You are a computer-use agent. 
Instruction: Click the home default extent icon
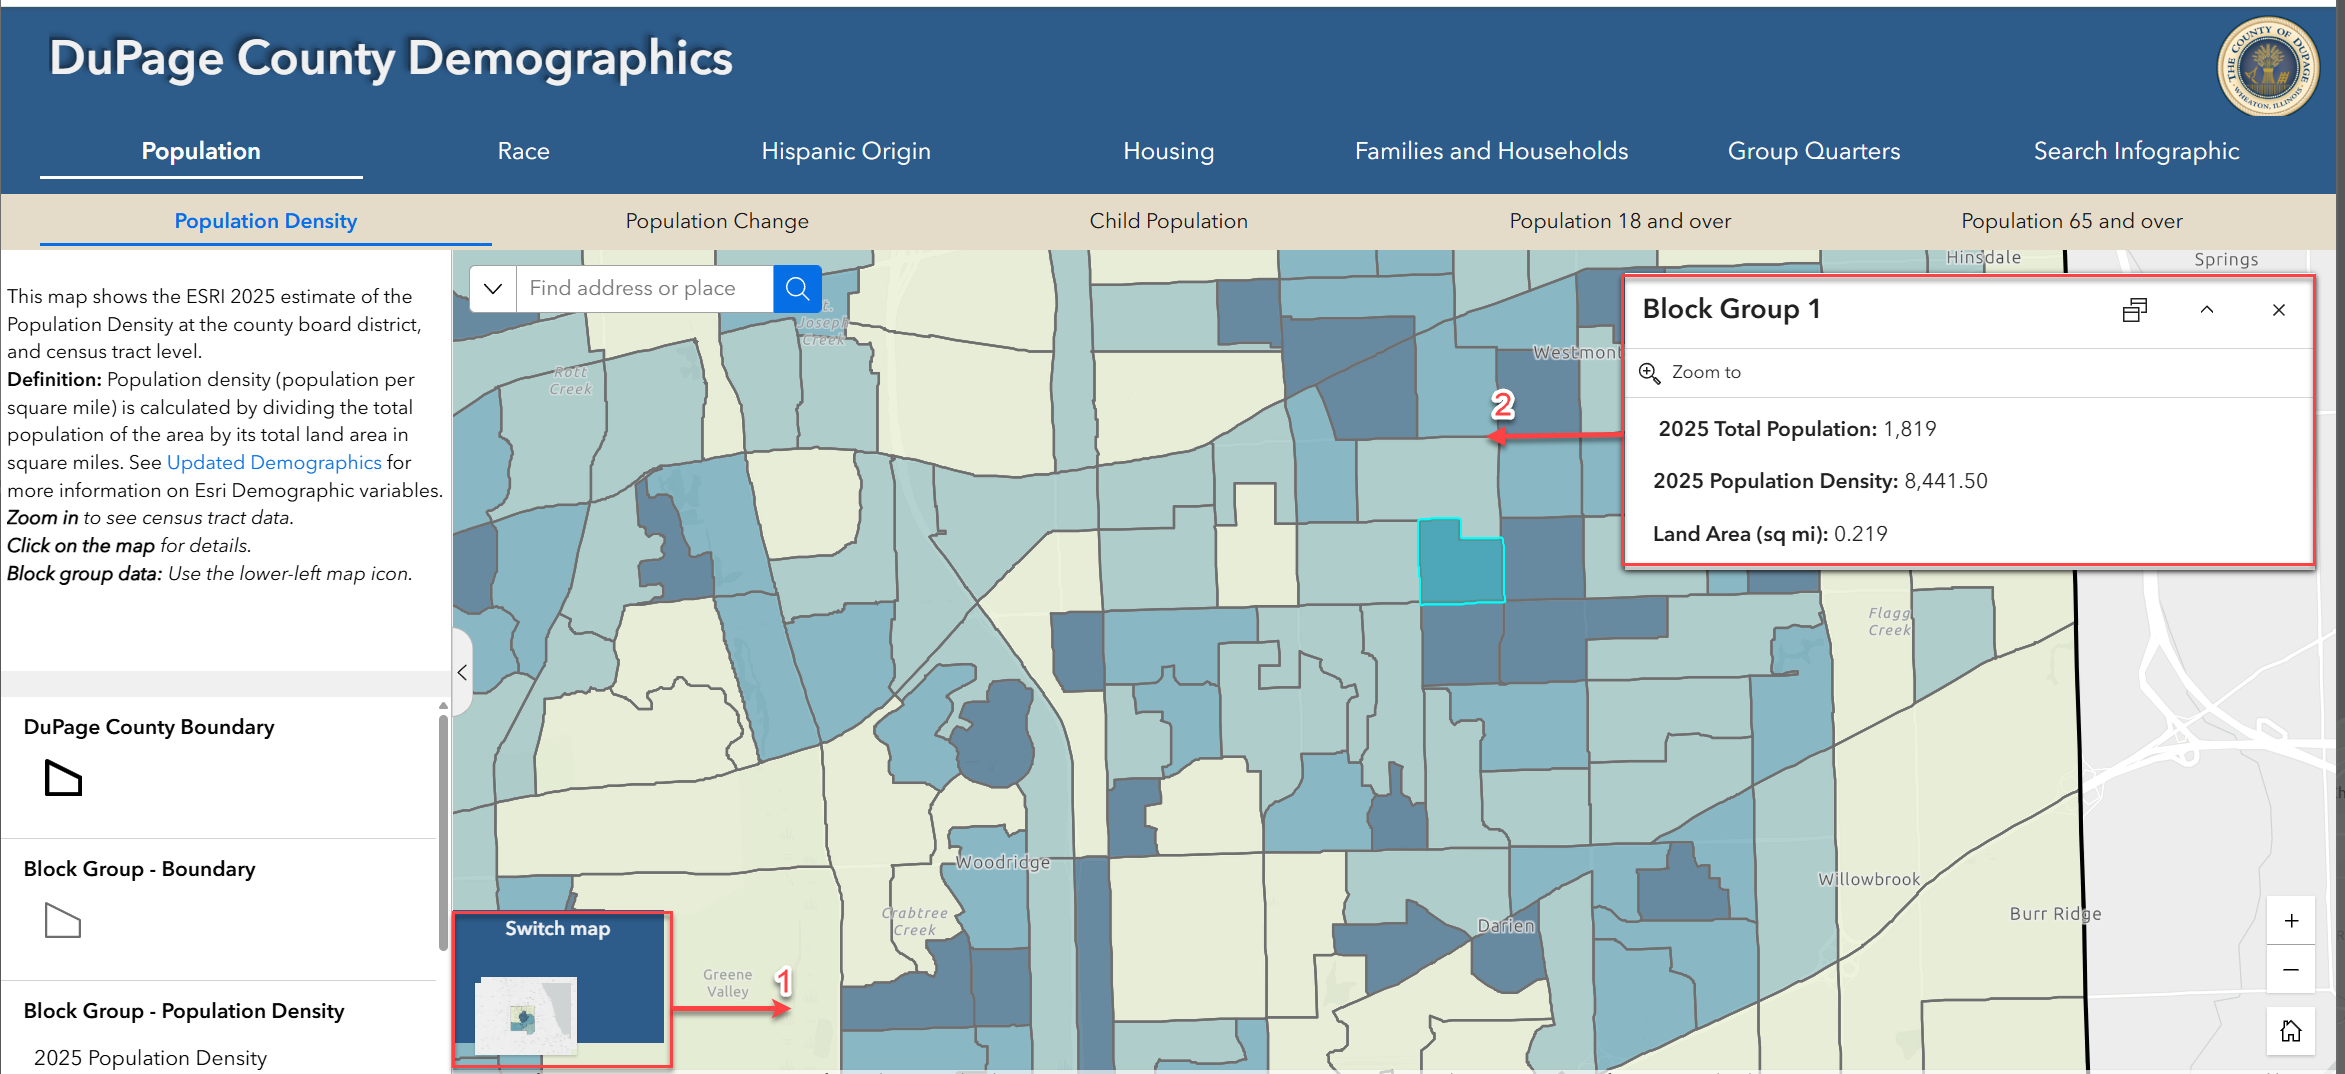click(x=2291, y=1030)
